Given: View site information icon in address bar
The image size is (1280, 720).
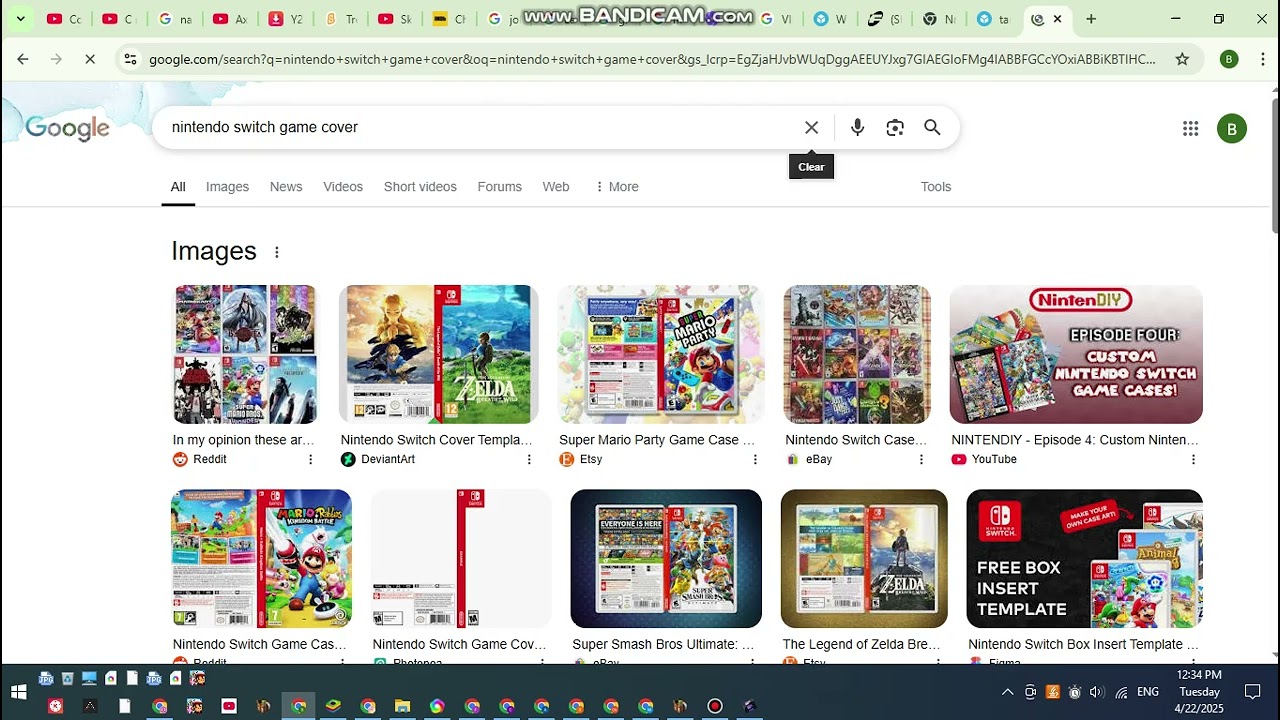Looking at the screenshot, I should point(130,59).
